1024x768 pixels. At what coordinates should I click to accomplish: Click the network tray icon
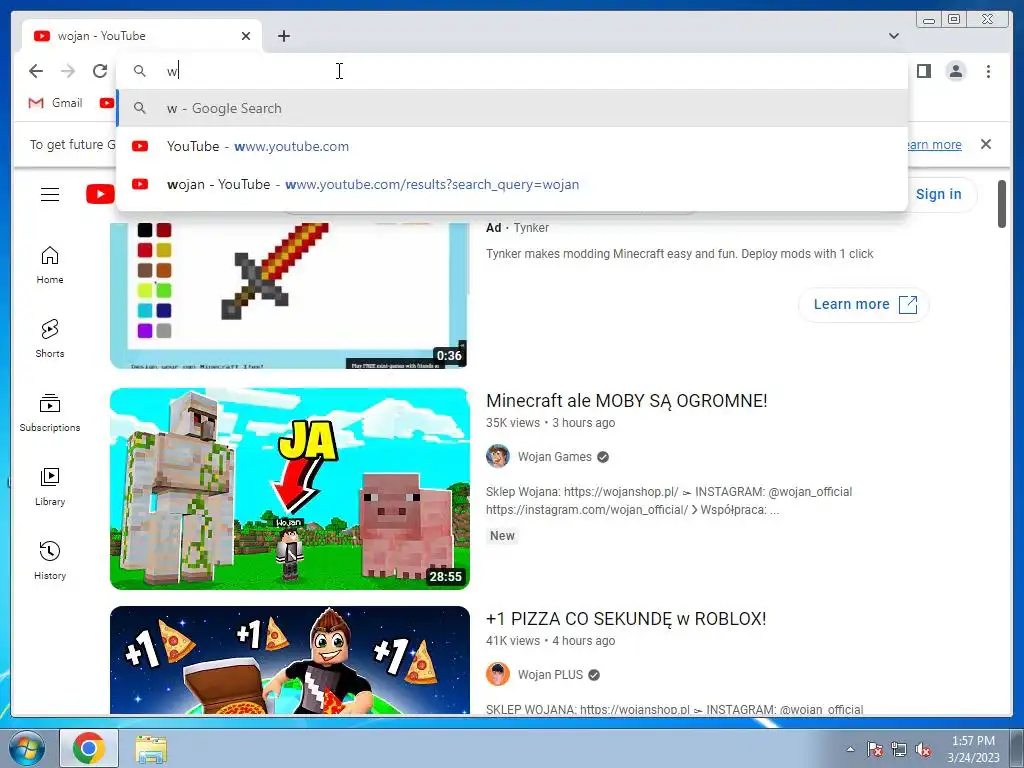[x=899, y=749]
